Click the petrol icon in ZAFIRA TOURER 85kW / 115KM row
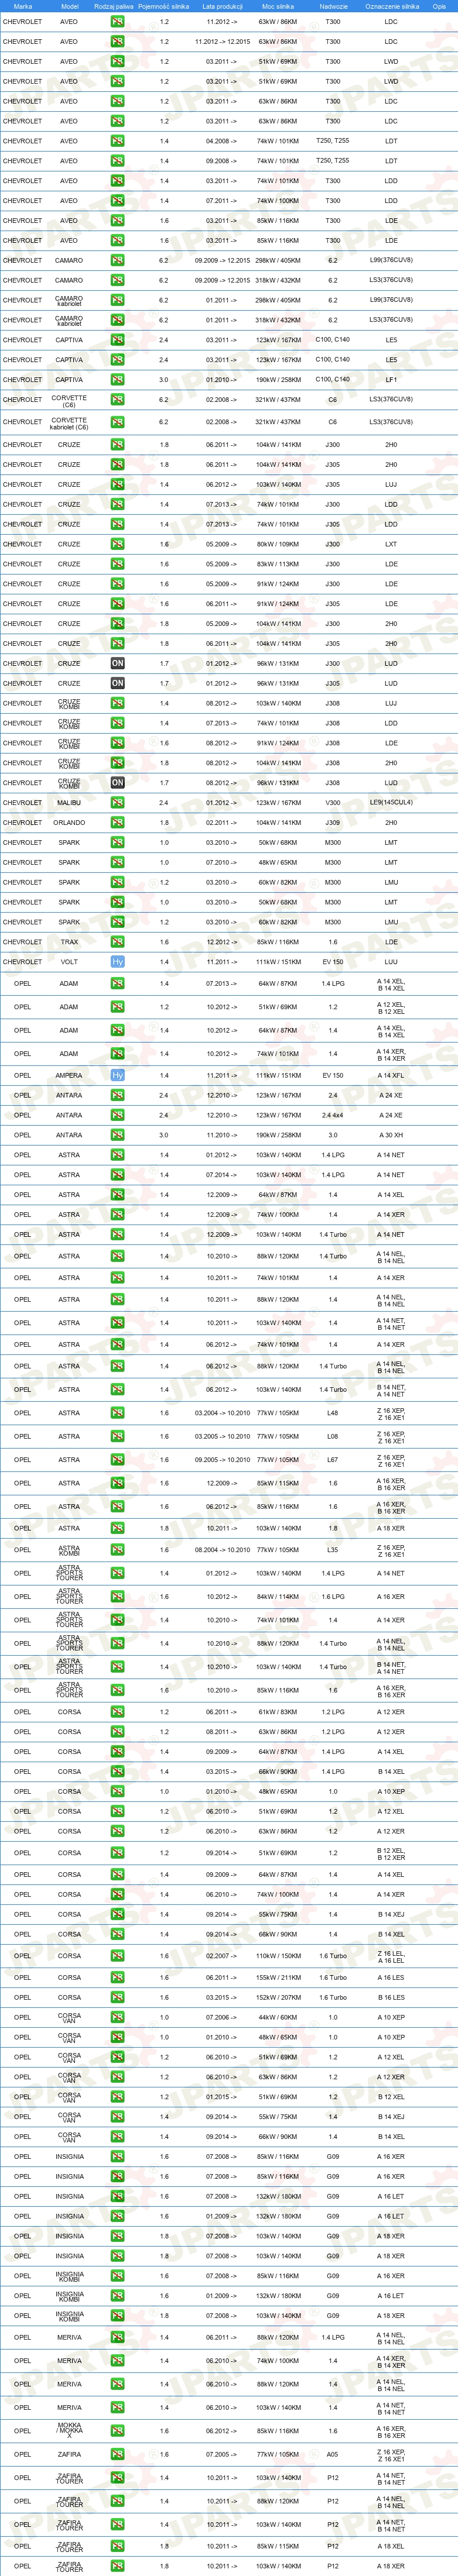458x2576 pixels. (x=117, y=2547)
